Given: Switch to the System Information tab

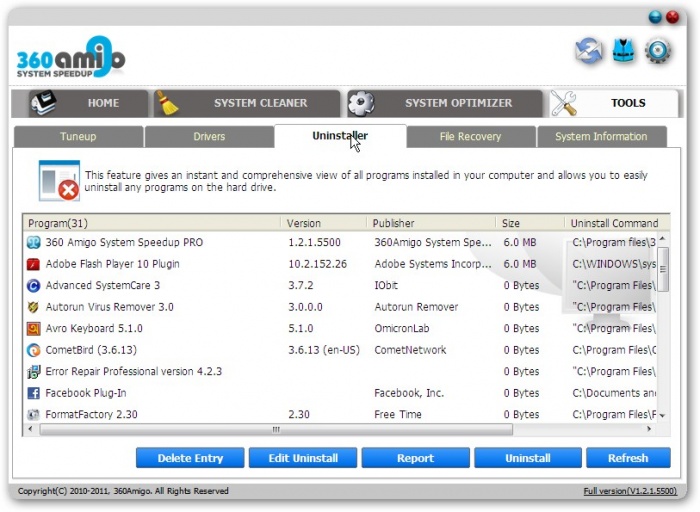Looking at the screenshot, I should pyautogui.click(x=602, y=137).
